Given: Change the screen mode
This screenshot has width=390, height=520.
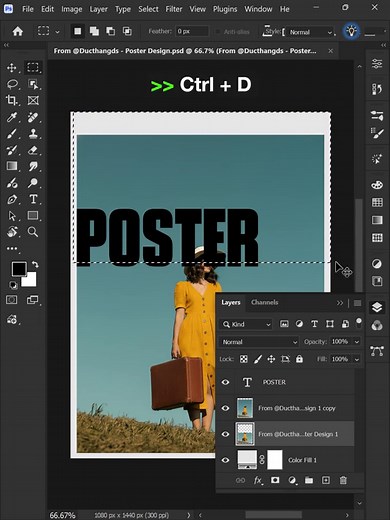Looking at the screenshot, I should pyautogui.click(x=32, y=300).
